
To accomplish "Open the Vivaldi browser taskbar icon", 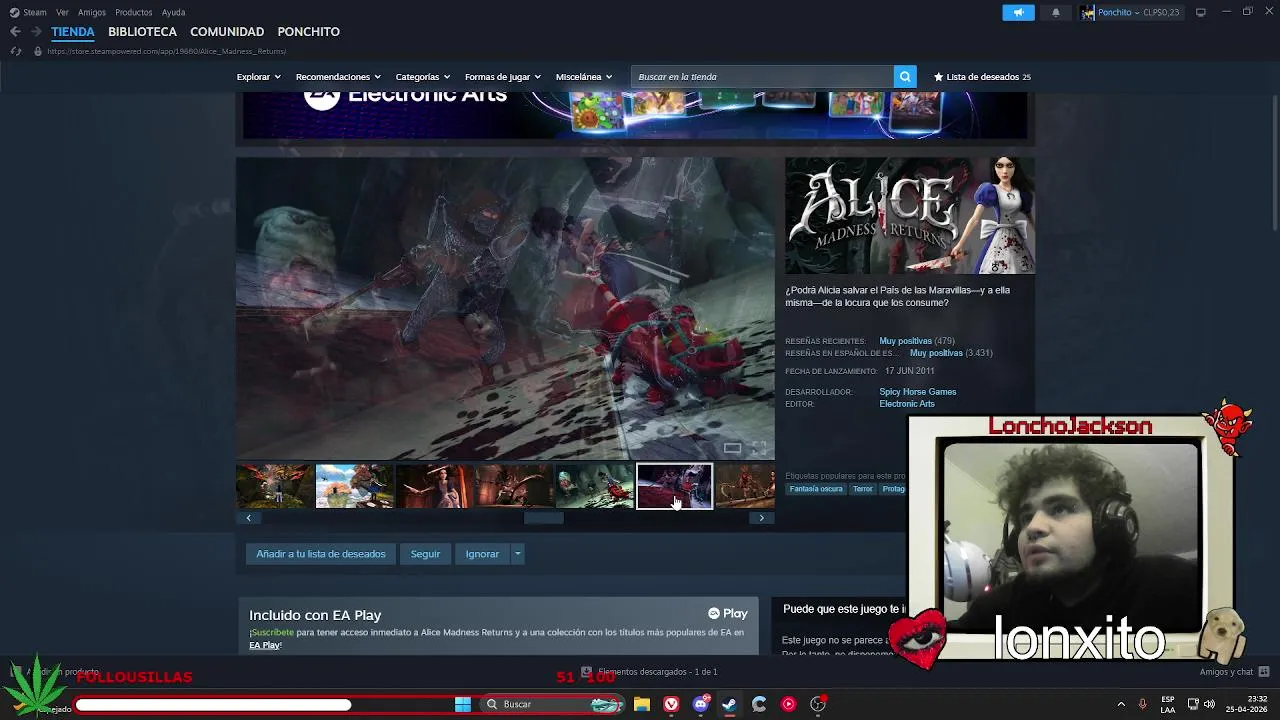I will tap(671, 704).
